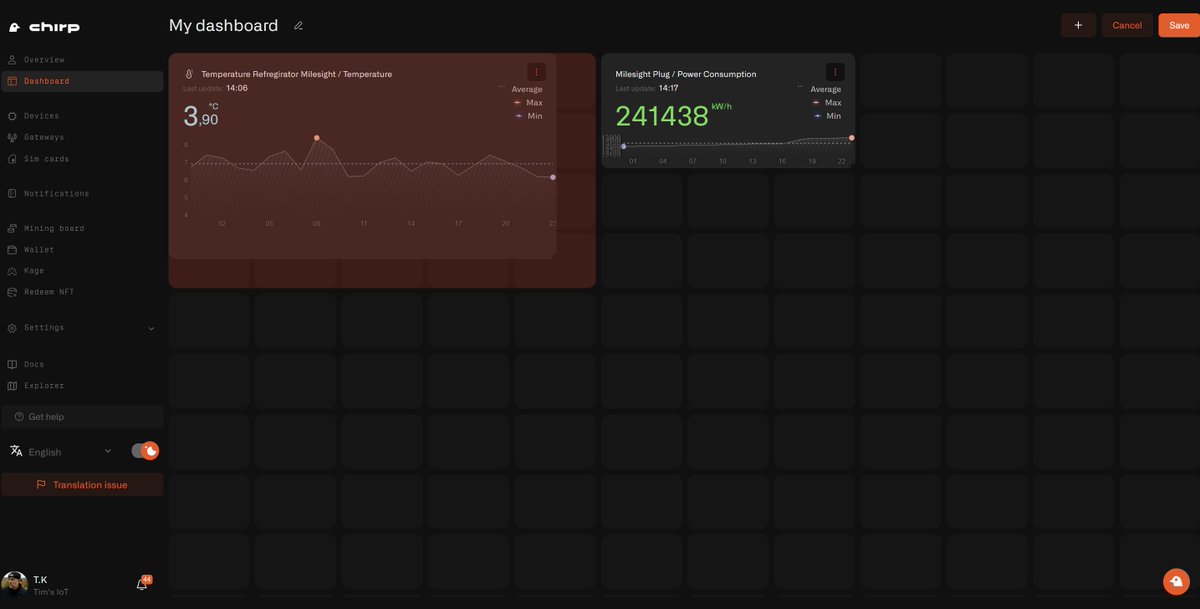Click the max point marker on power chart

(x=852, y=138)
